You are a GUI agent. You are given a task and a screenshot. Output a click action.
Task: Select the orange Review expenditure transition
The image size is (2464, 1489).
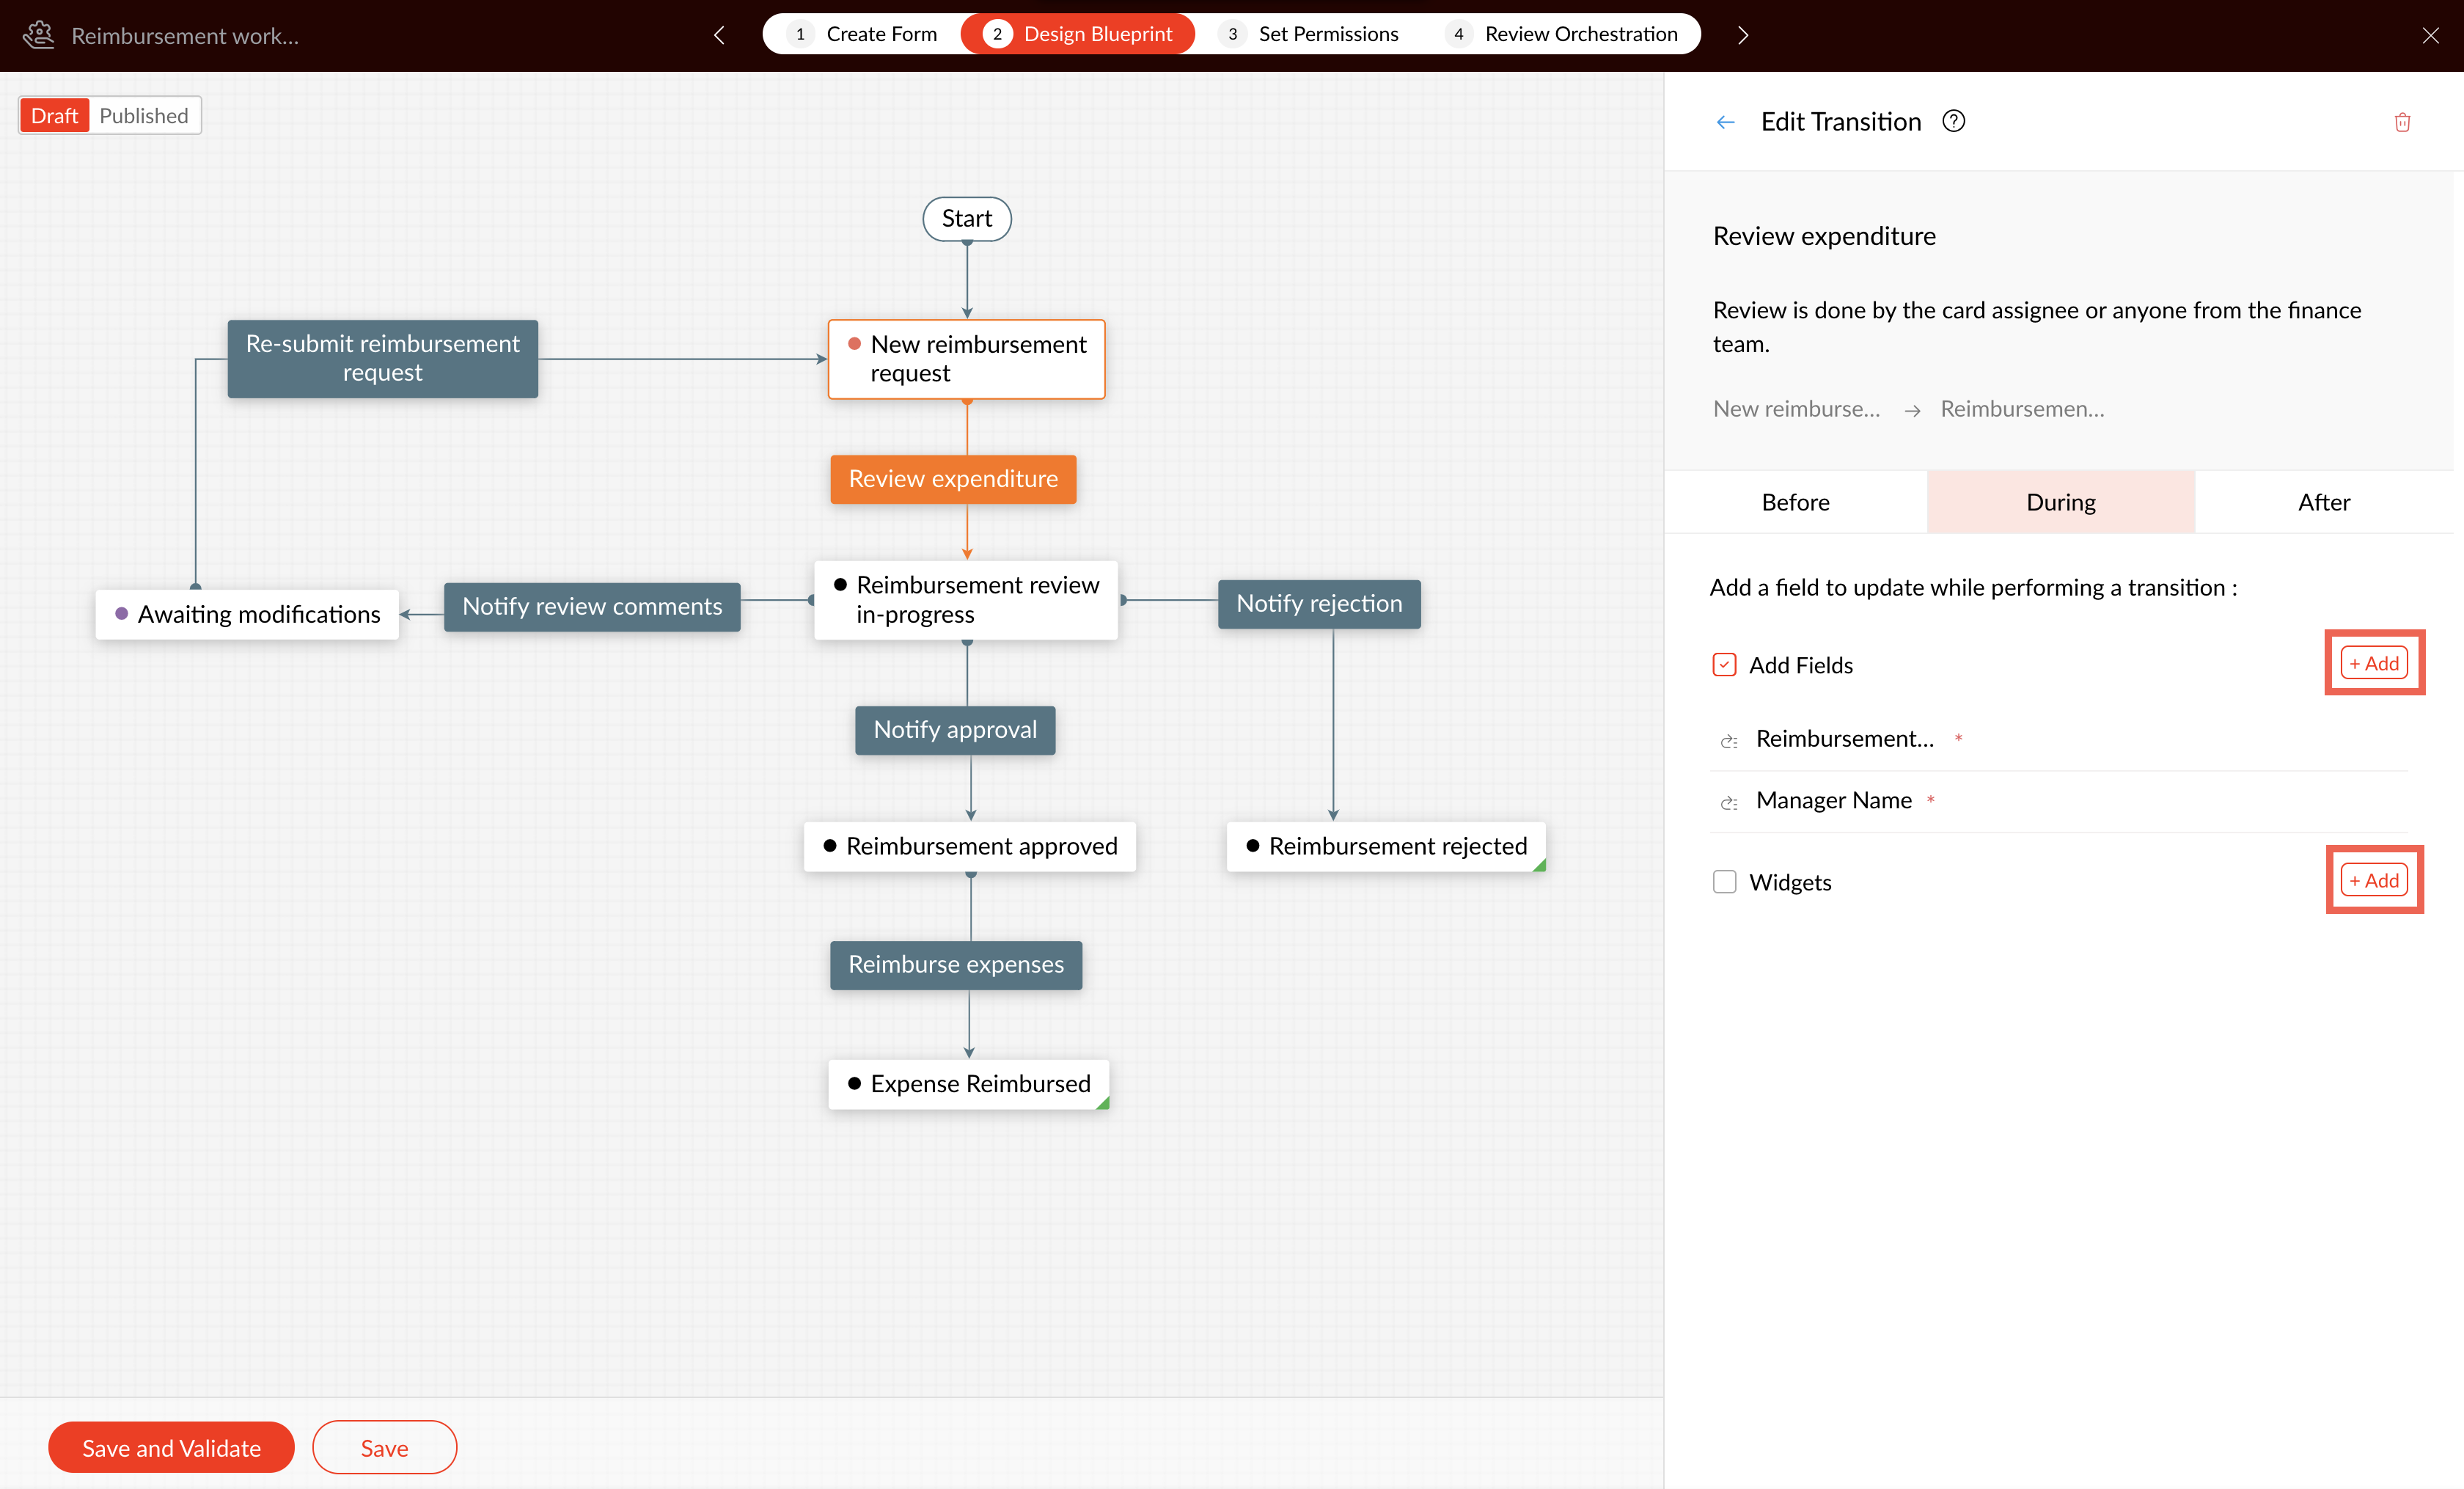click(x=953, y=479)
